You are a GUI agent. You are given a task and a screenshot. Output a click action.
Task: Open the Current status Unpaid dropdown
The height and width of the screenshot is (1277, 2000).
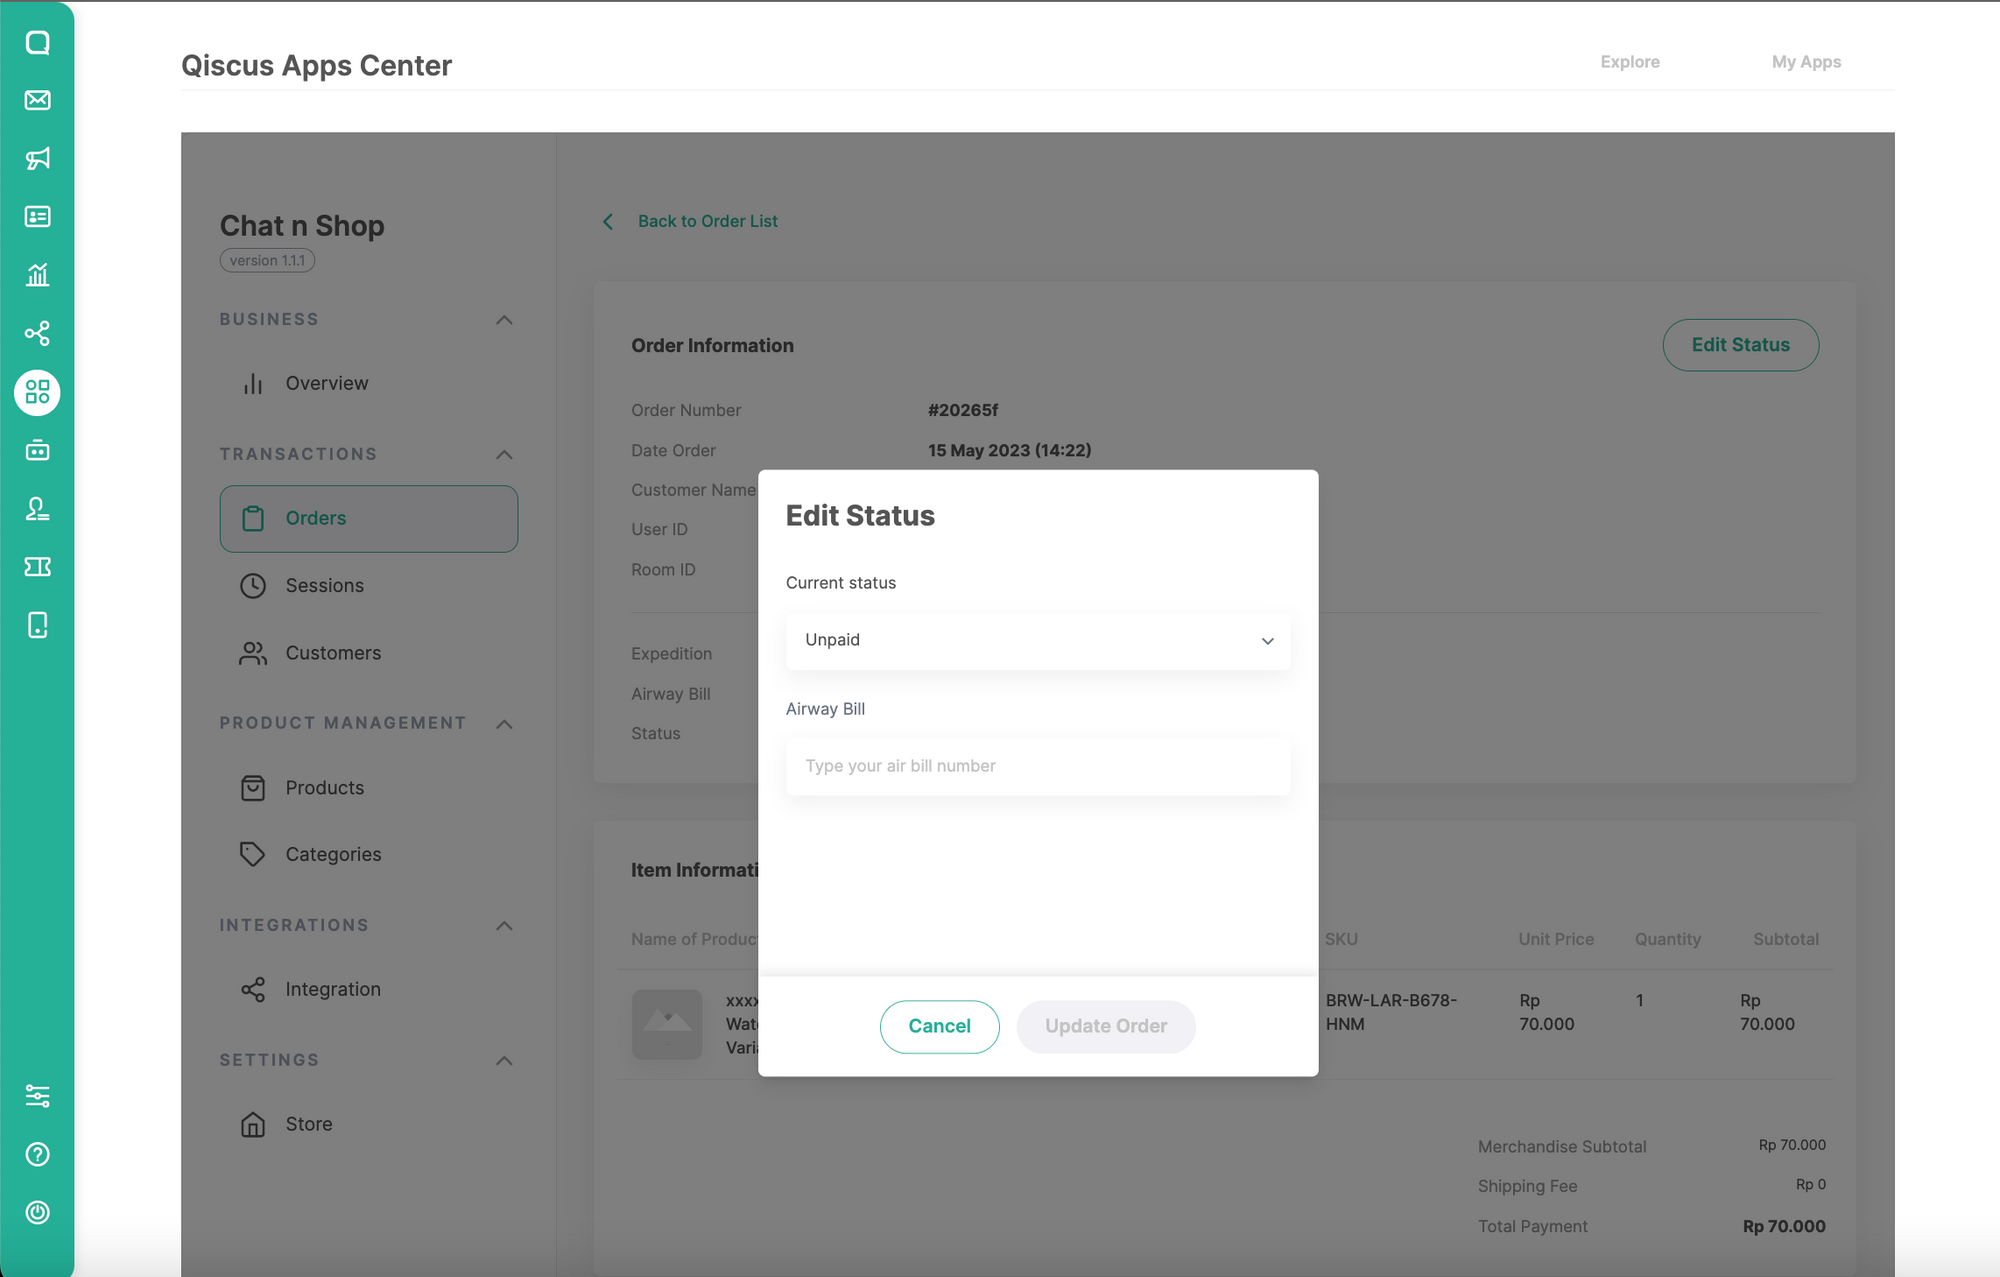tap(1037, 640)
